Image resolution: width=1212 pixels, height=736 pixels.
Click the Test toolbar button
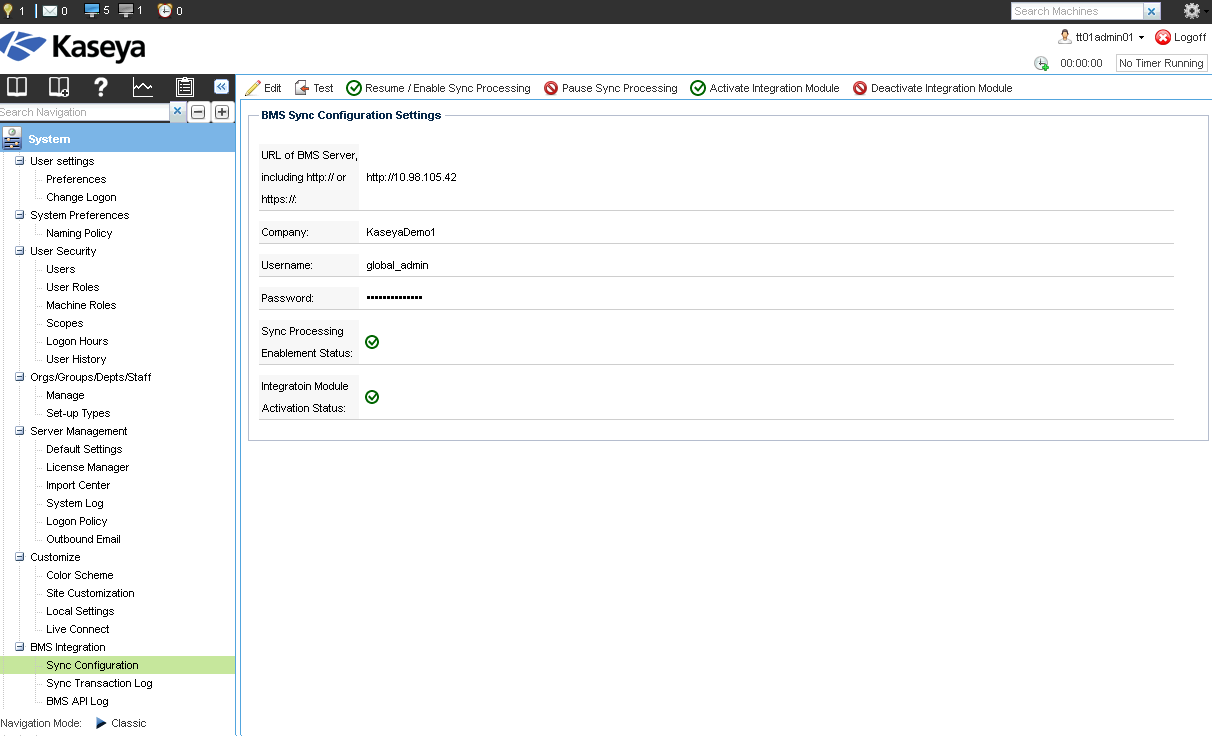[x=314, y=88]
